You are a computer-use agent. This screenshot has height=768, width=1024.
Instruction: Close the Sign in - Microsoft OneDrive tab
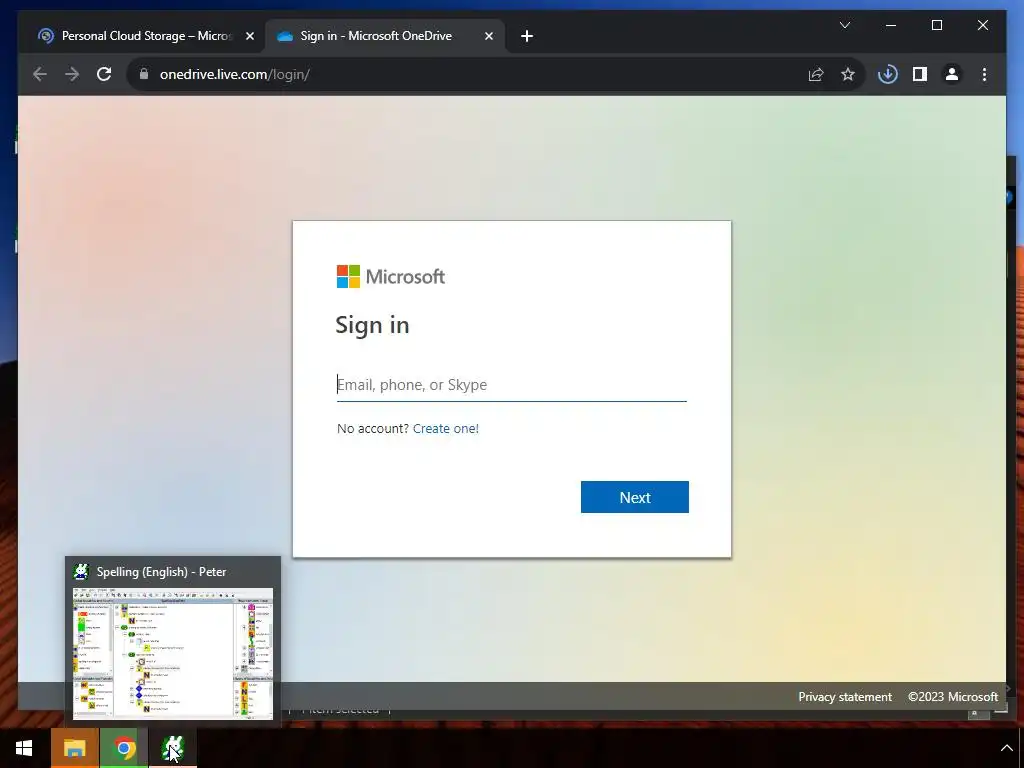[x=488, y=37]
